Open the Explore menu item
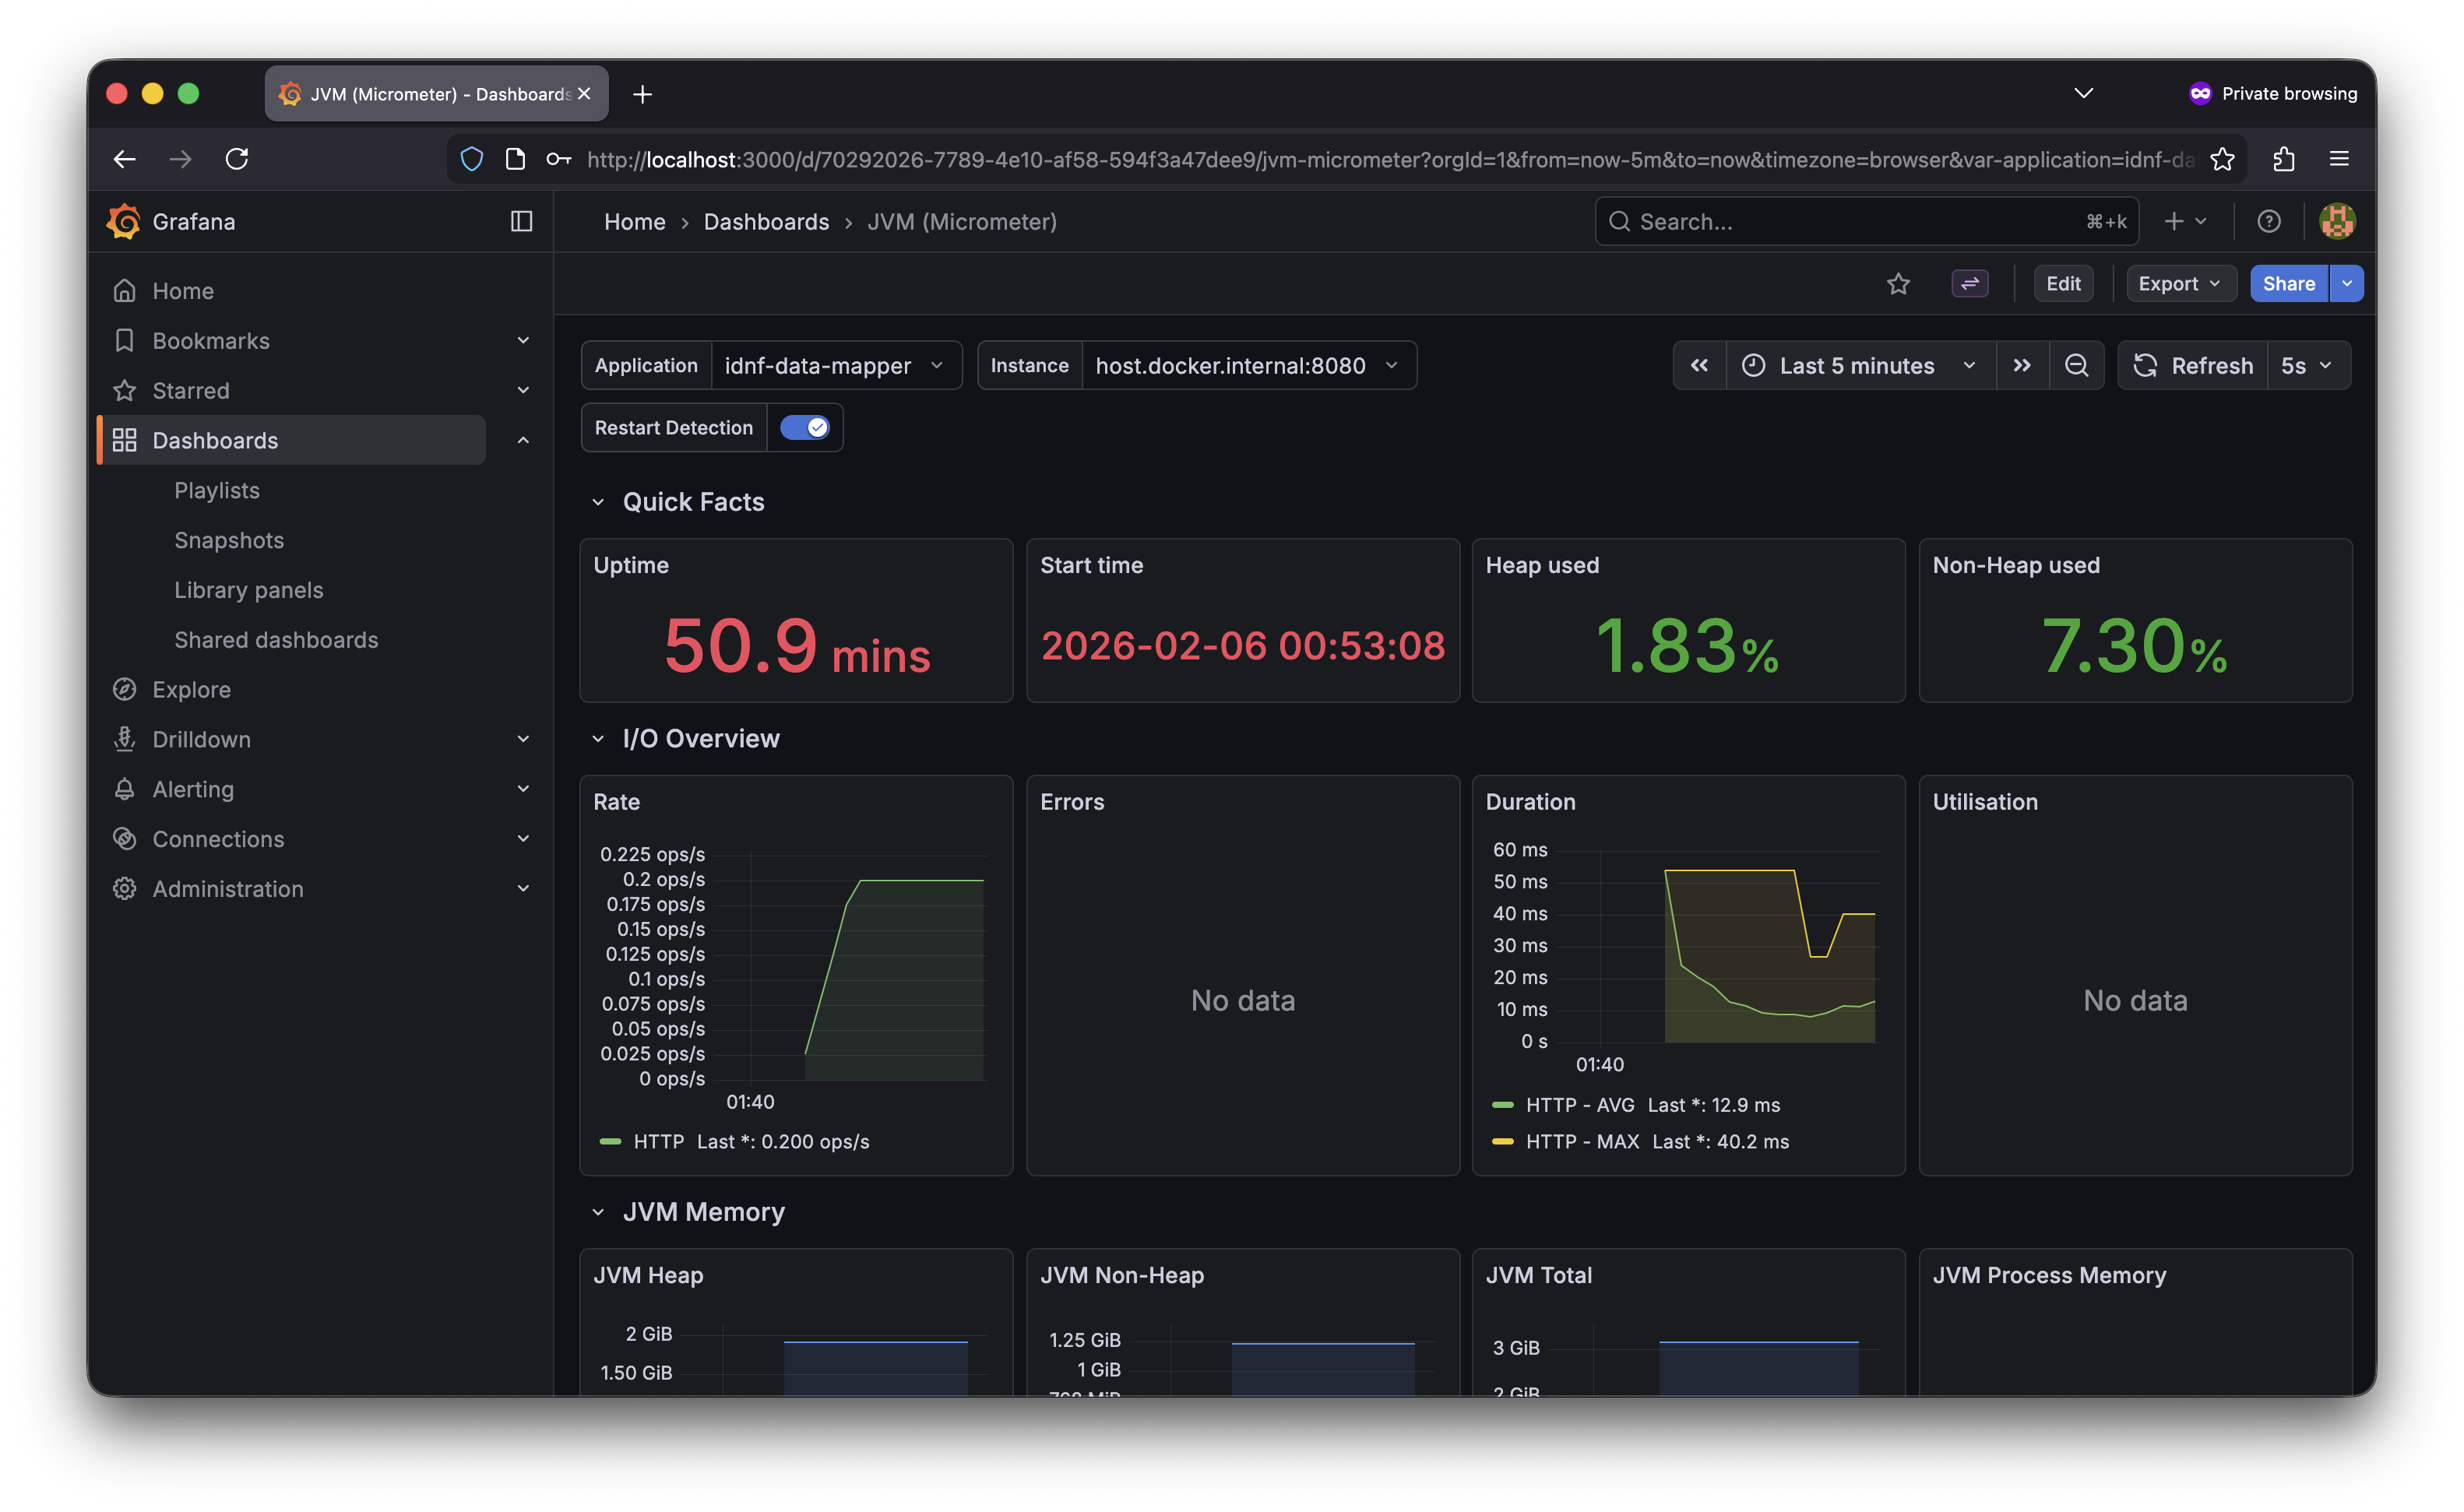This screenshot has height=1512, width=2464. pos(191,690)
